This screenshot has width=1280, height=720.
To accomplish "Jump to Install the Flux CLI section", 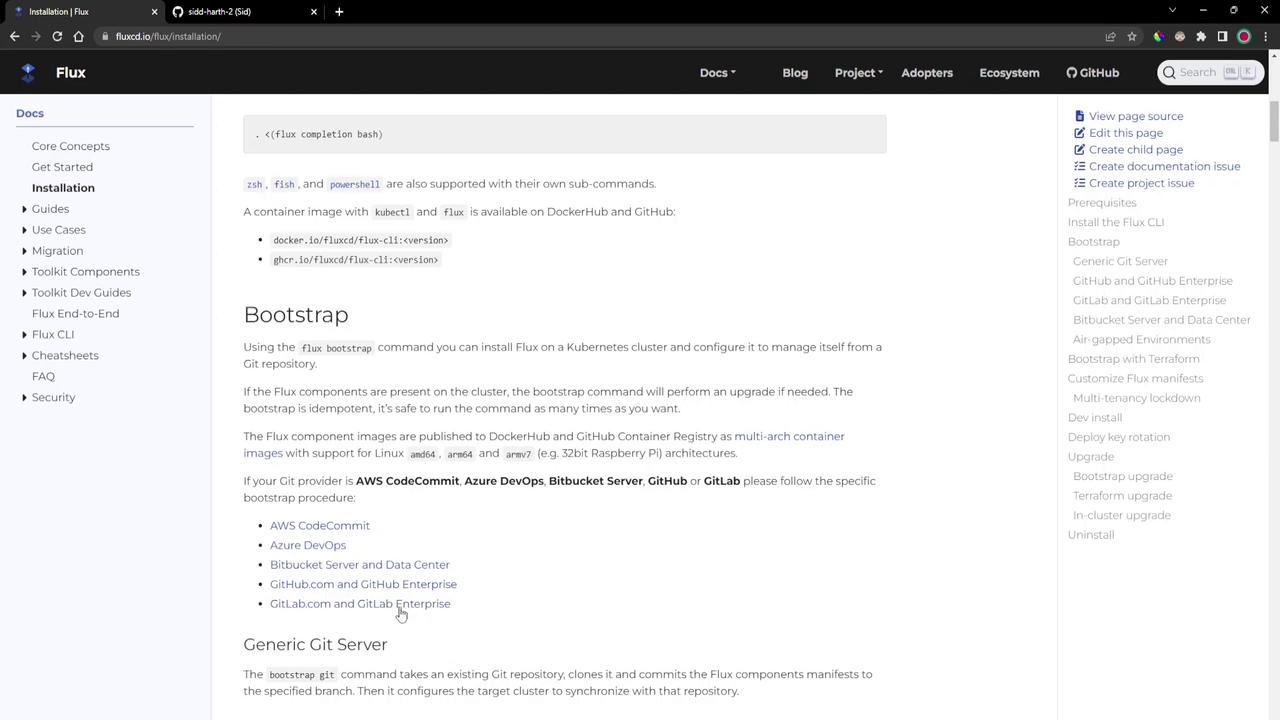I will (1116, 222).
